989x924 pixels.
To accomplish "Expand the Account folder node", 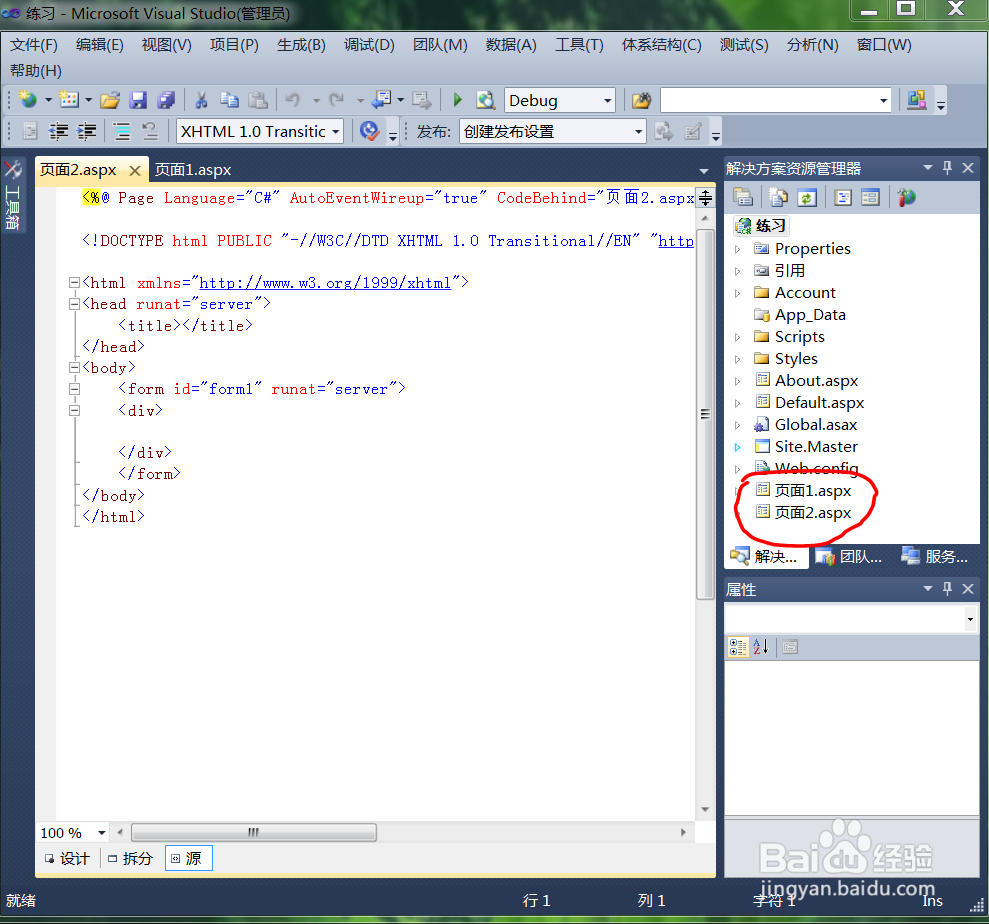I will [737, 293].
